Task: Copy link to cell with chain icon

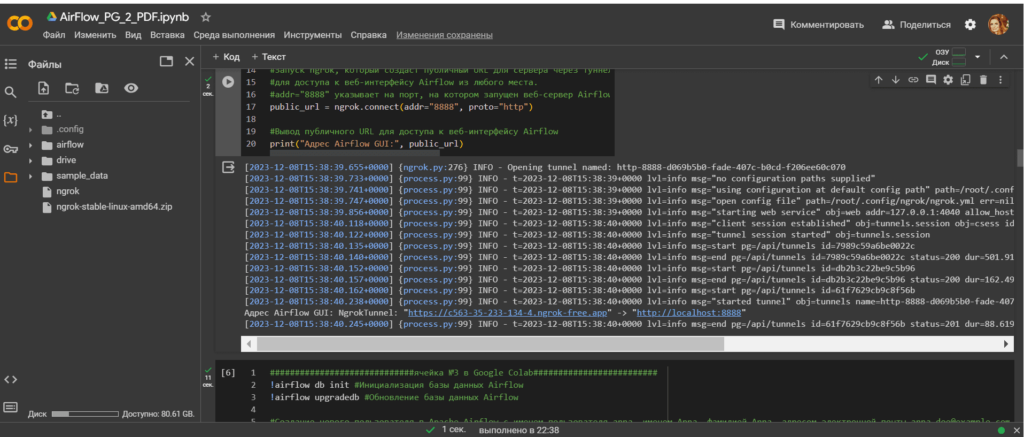Action: (913, 80)
